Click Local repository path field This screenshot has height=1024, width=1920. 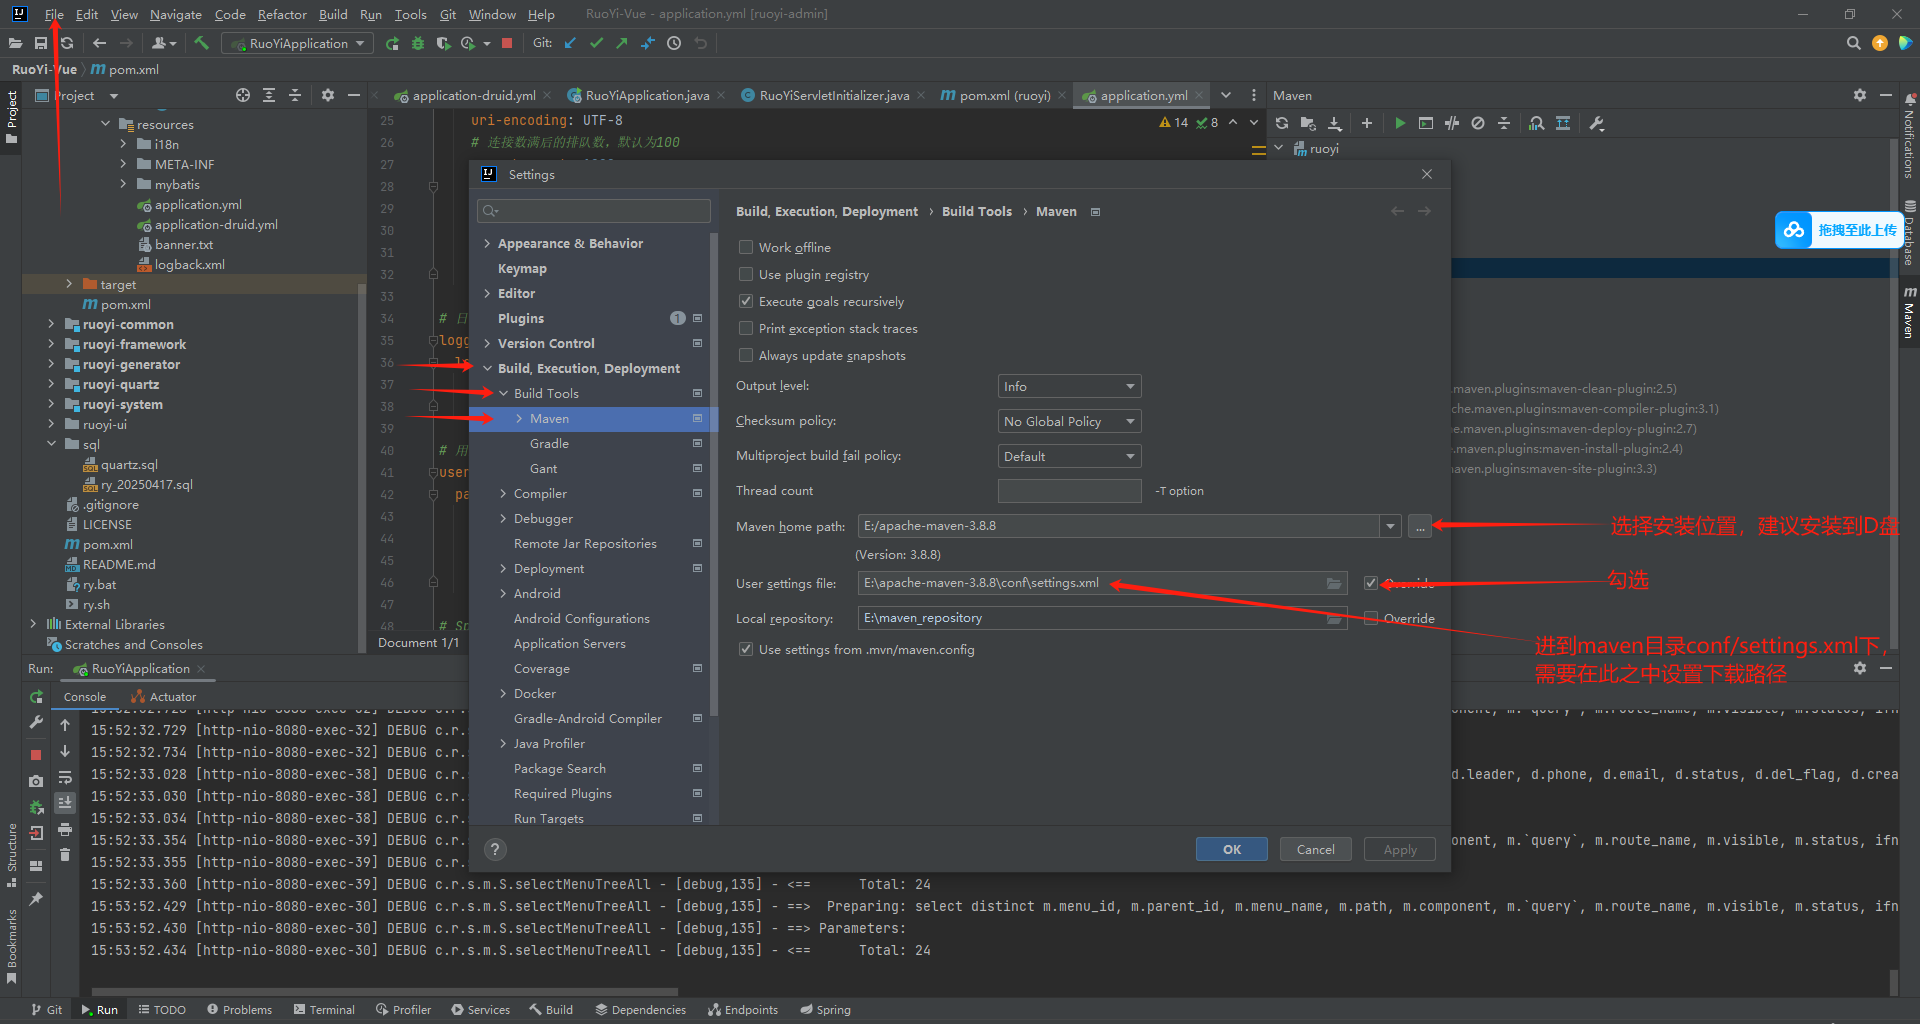coord(1102,618)
